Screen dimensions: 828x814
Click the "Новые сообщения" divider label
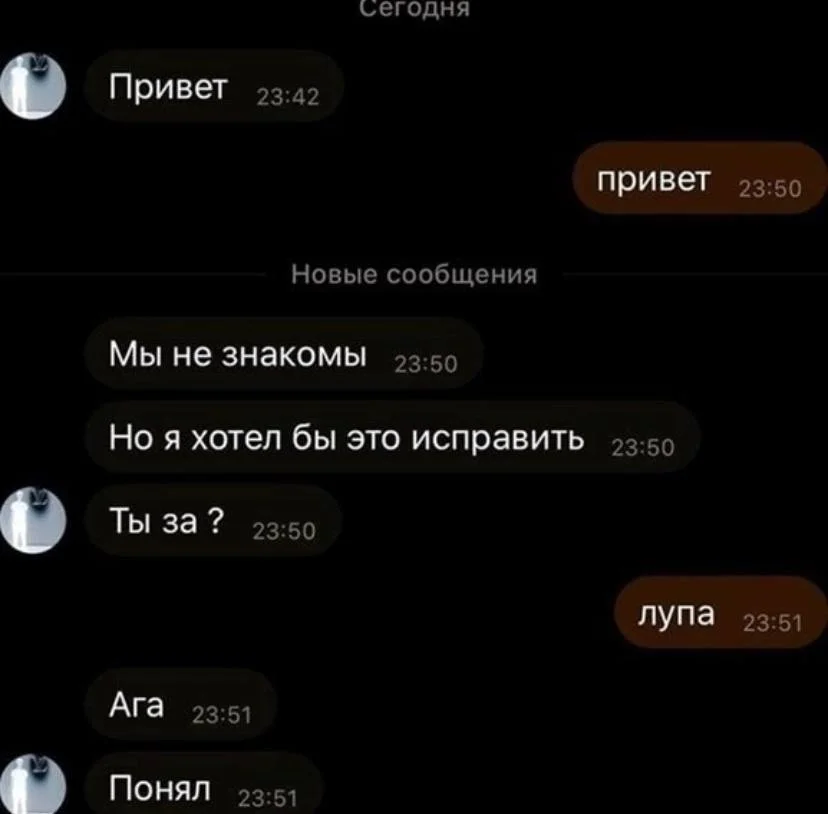pos(414,274)
